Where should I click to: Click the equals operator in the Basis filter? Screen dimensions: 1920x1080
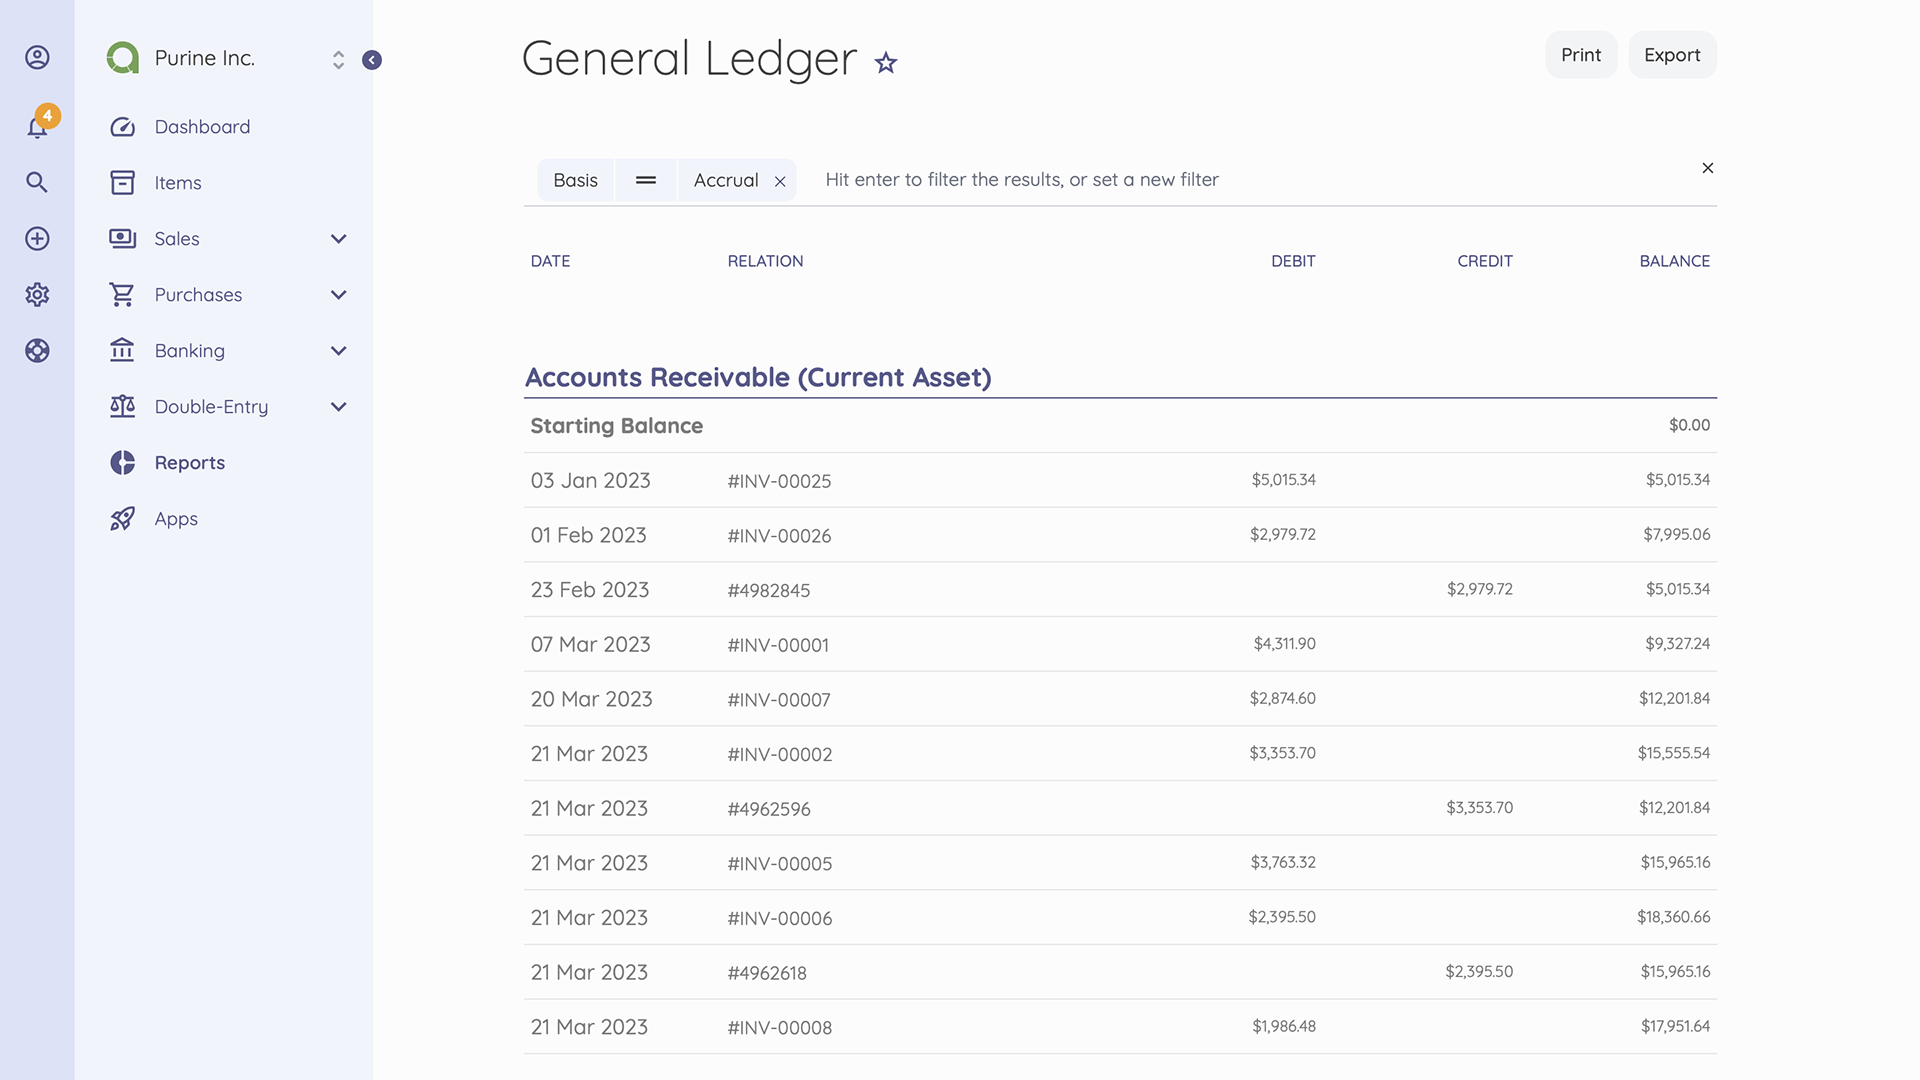[x=645, y=180]
